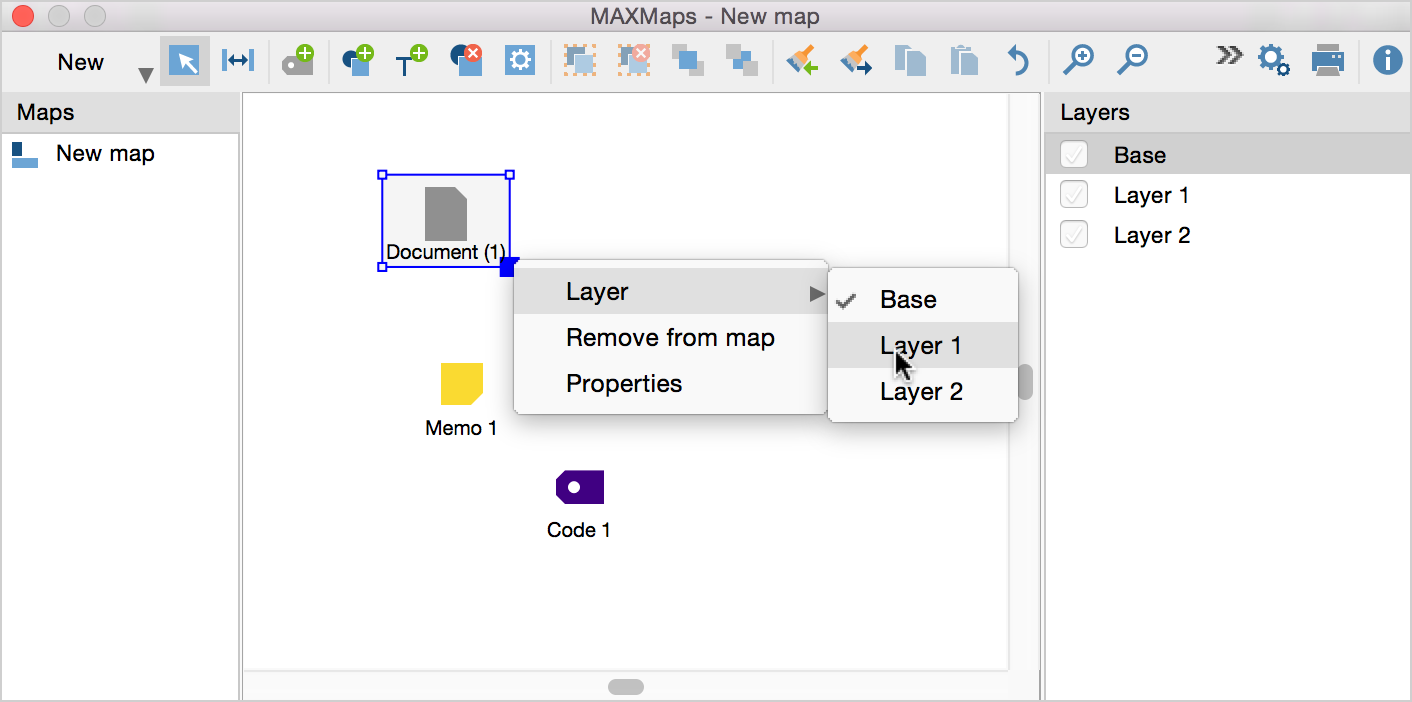Choose Properties in context menu
1412x702 pixels.
[670, 384]
